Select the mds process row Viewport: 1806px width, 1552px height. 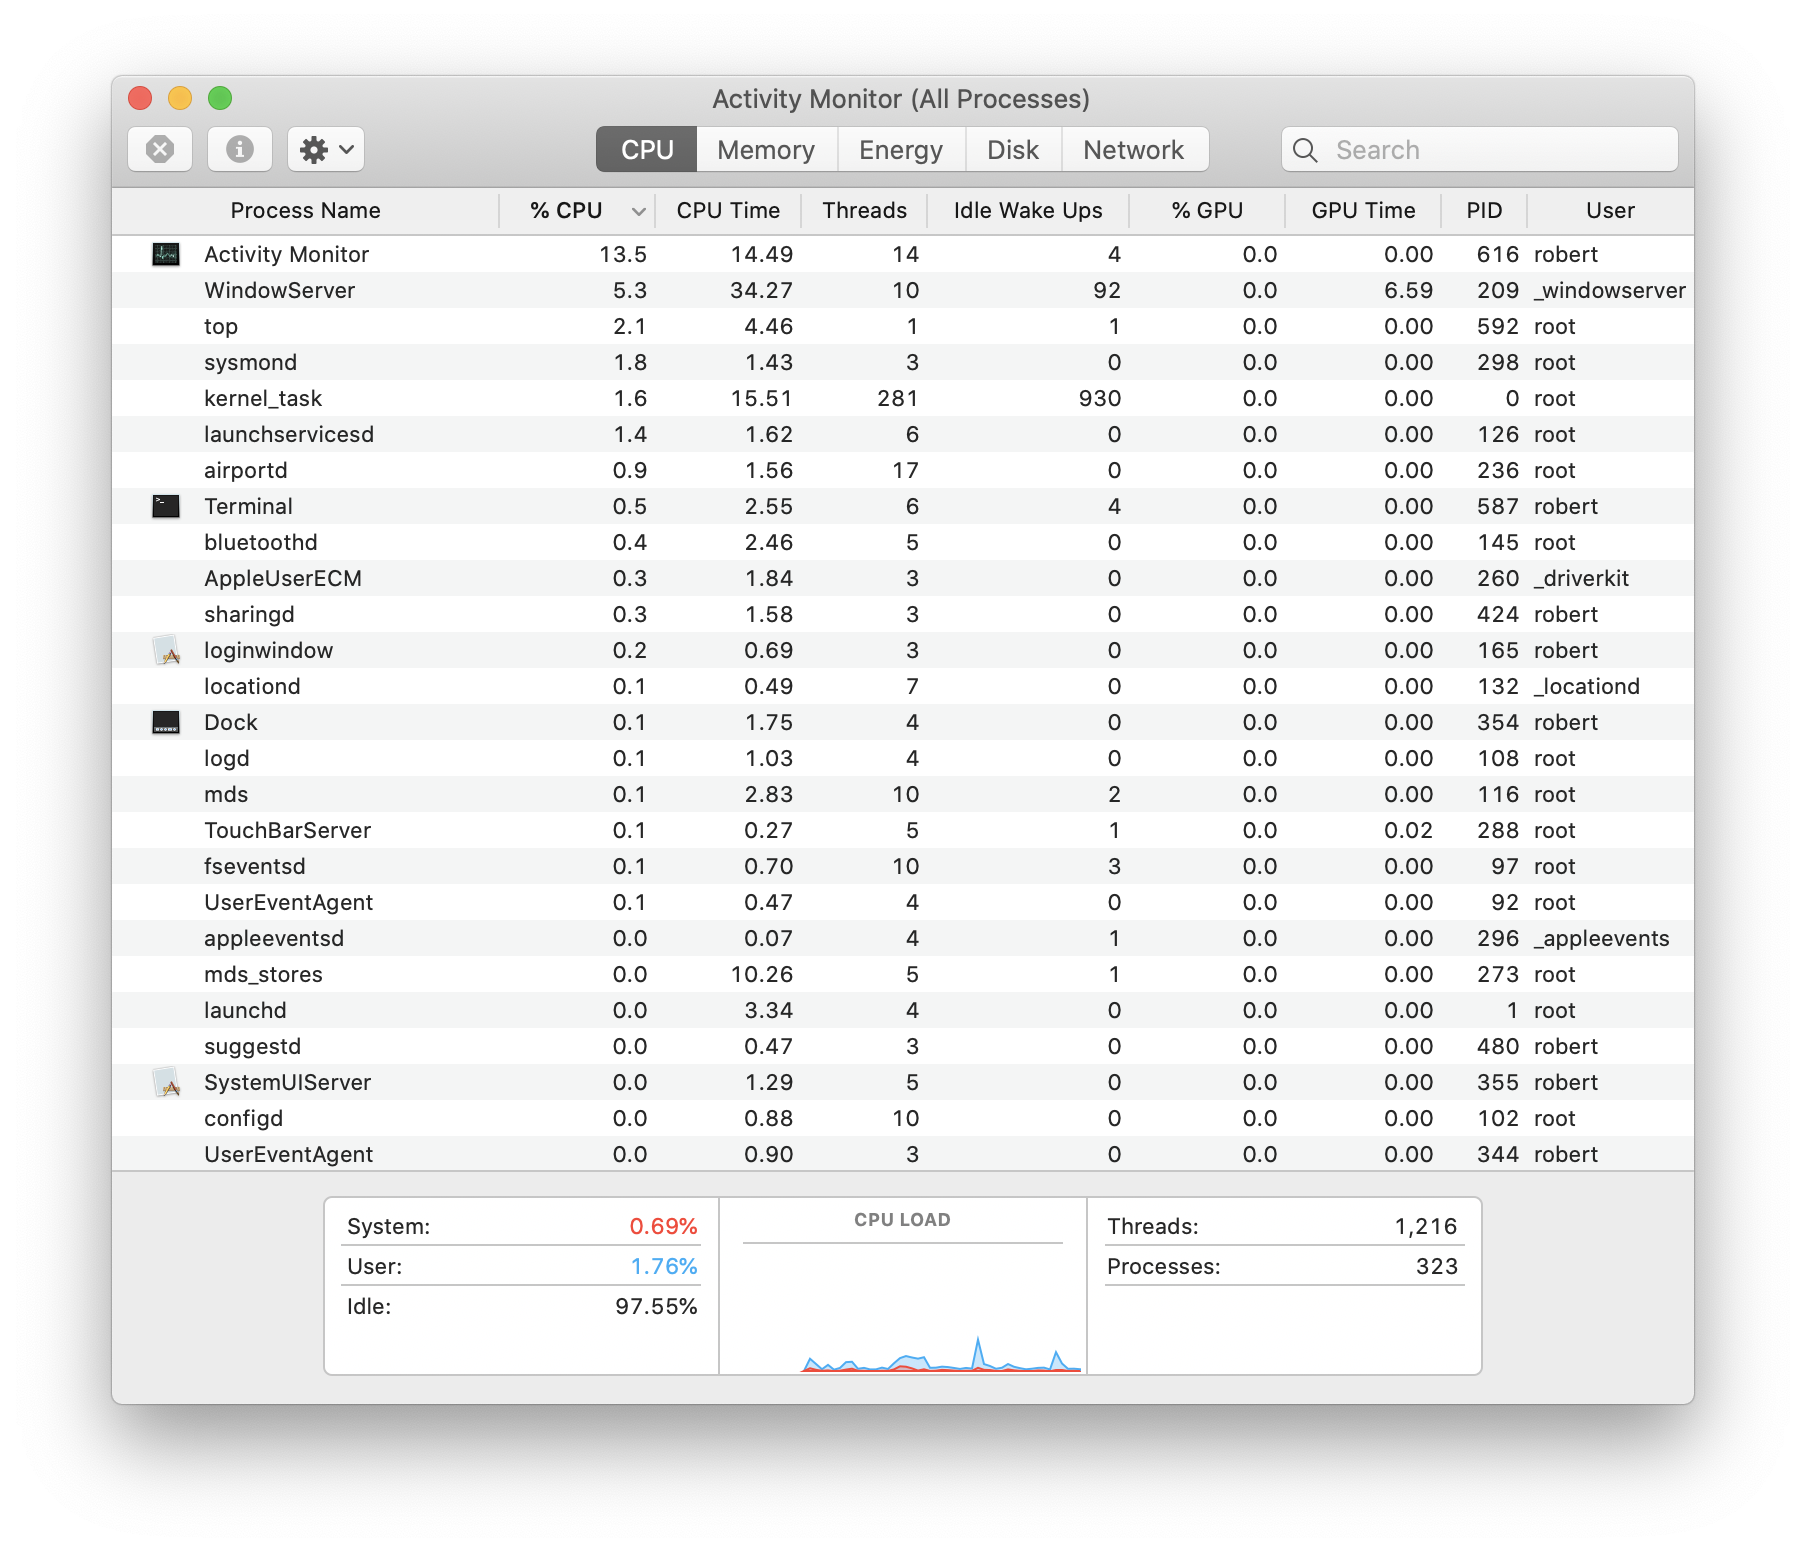point(903,794)
